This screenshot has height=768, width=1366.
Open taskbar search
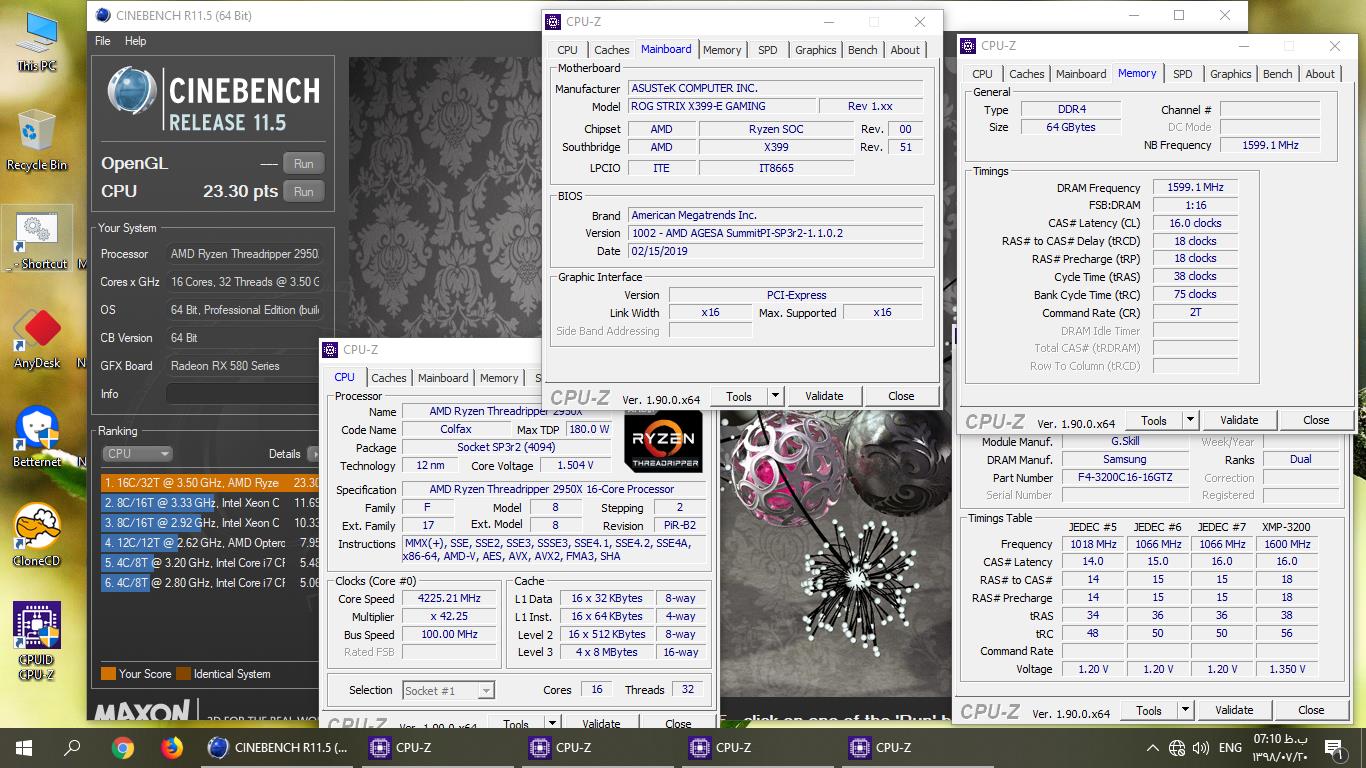point(72,747)
